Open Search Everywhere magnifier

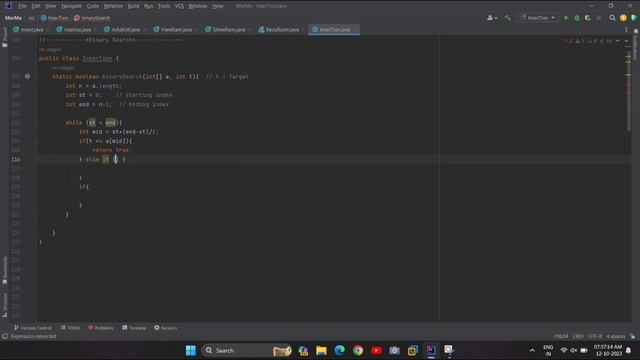(x=612, y=18)
